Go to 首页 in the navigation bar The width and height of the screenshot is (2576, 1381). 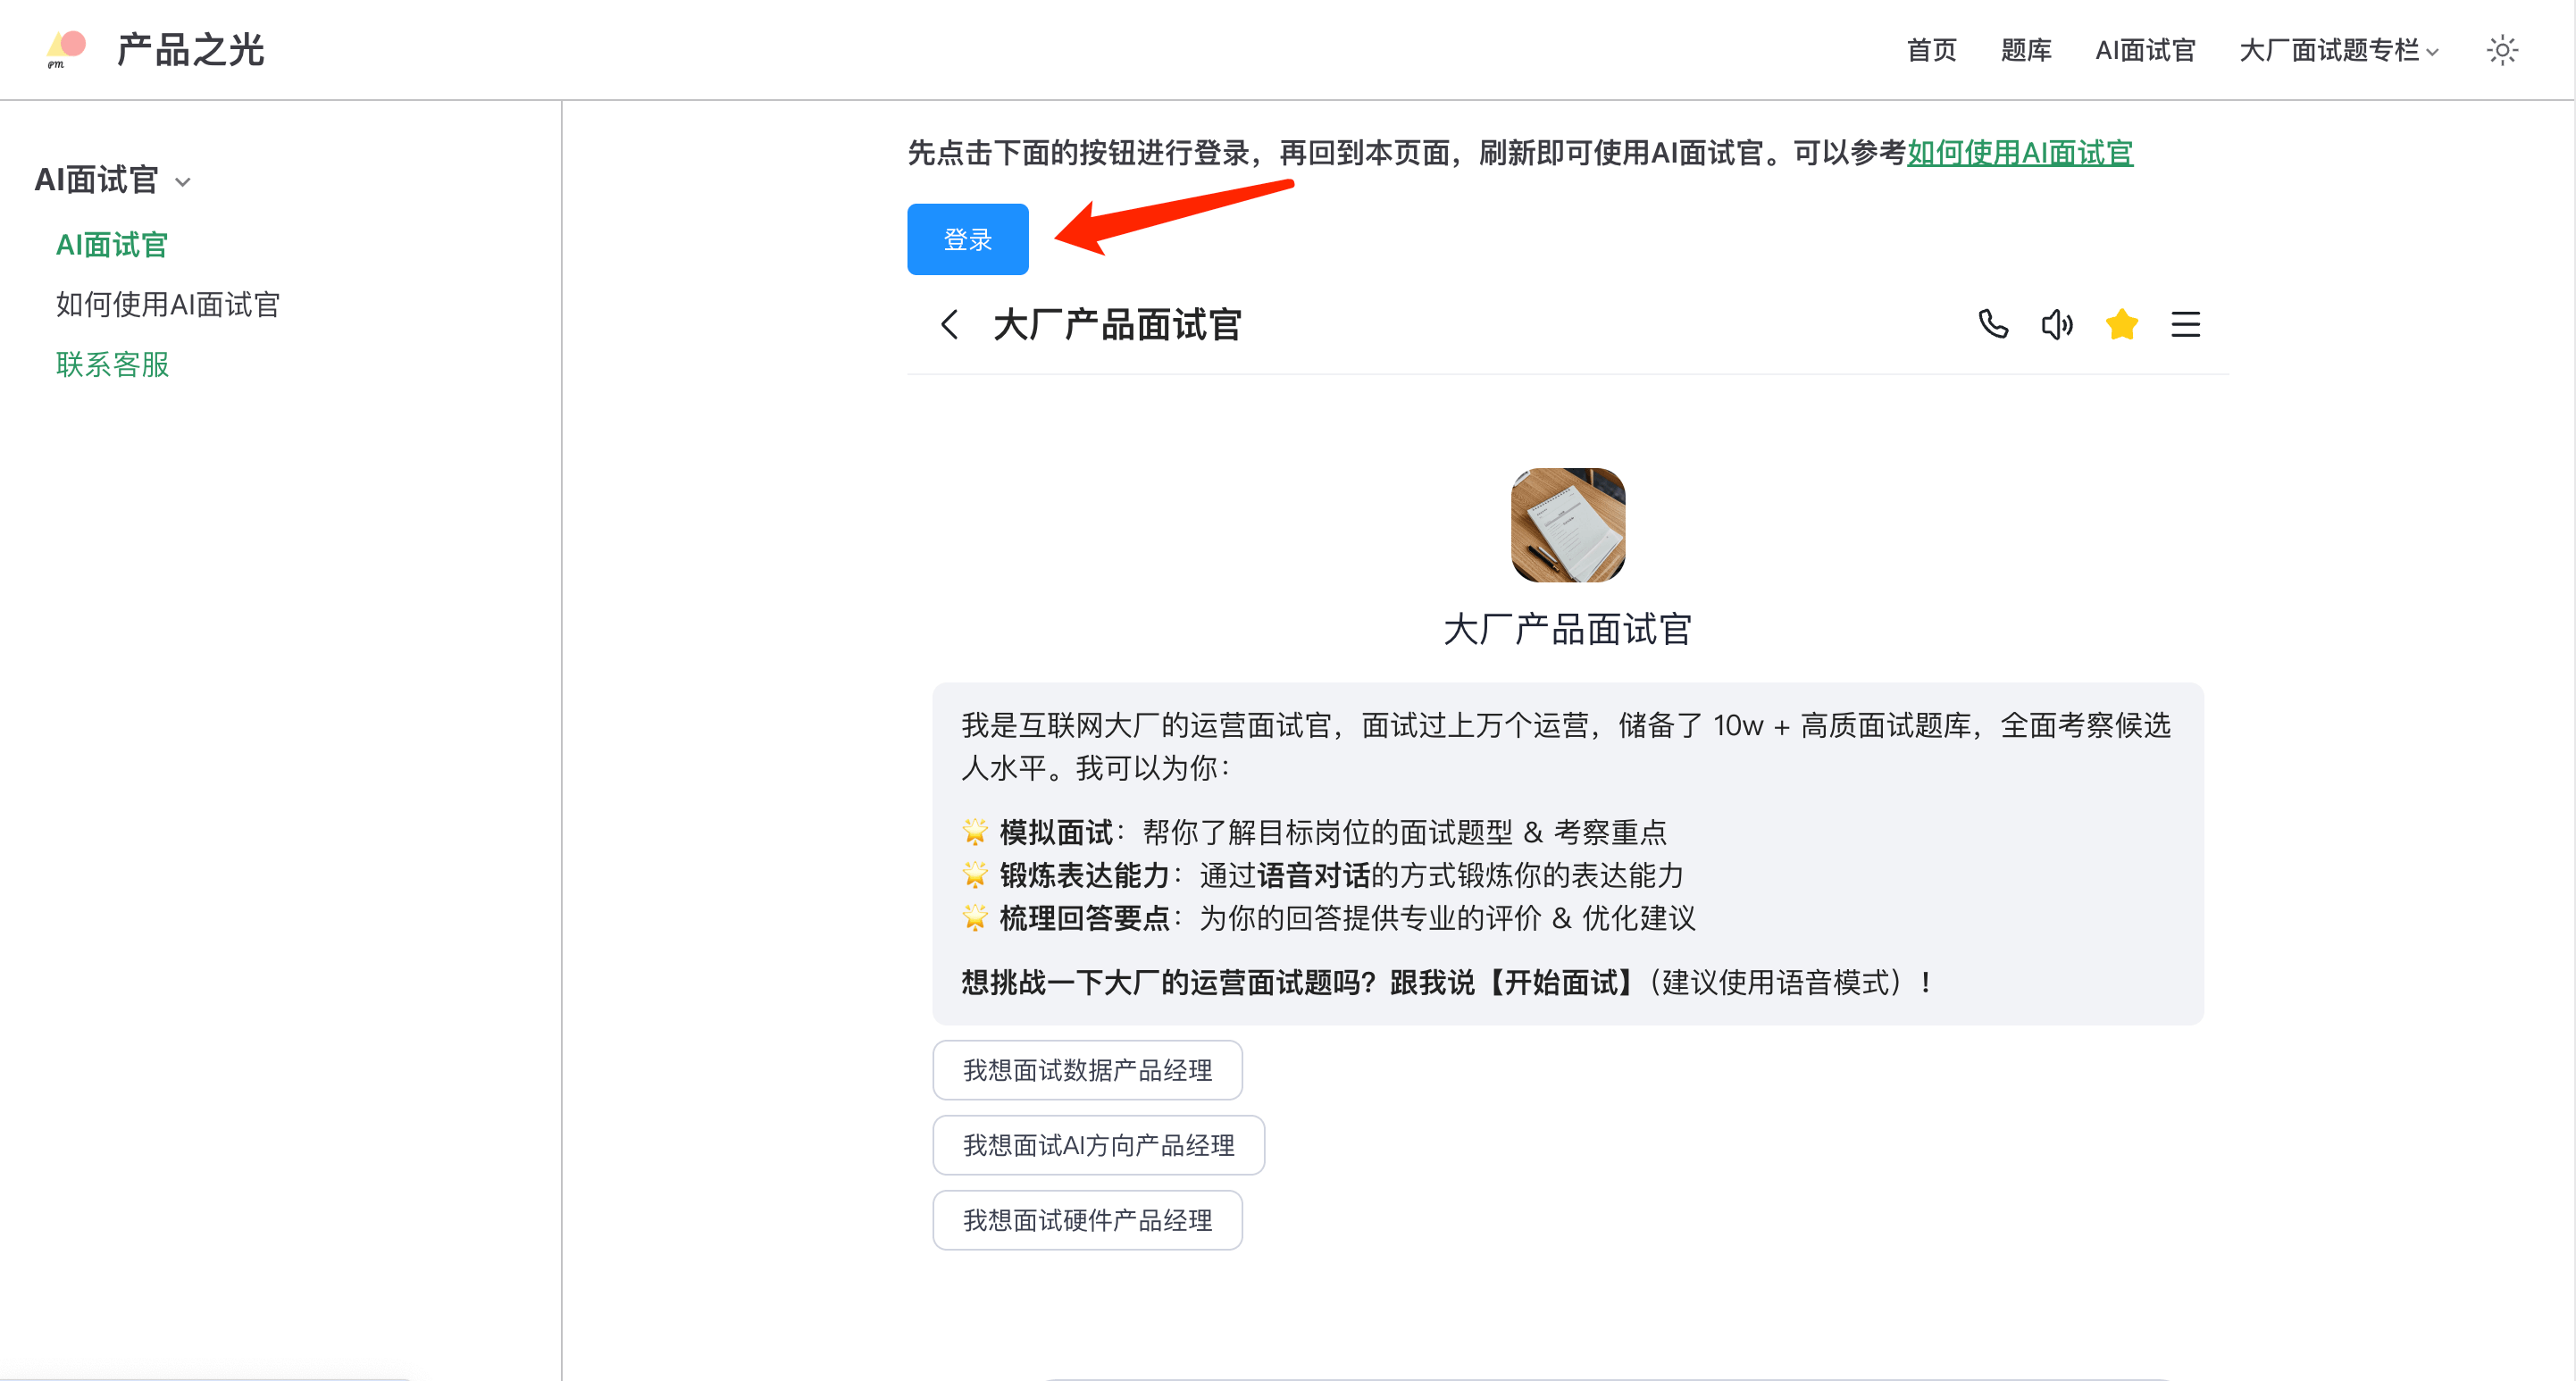[x=1930, y=49]
